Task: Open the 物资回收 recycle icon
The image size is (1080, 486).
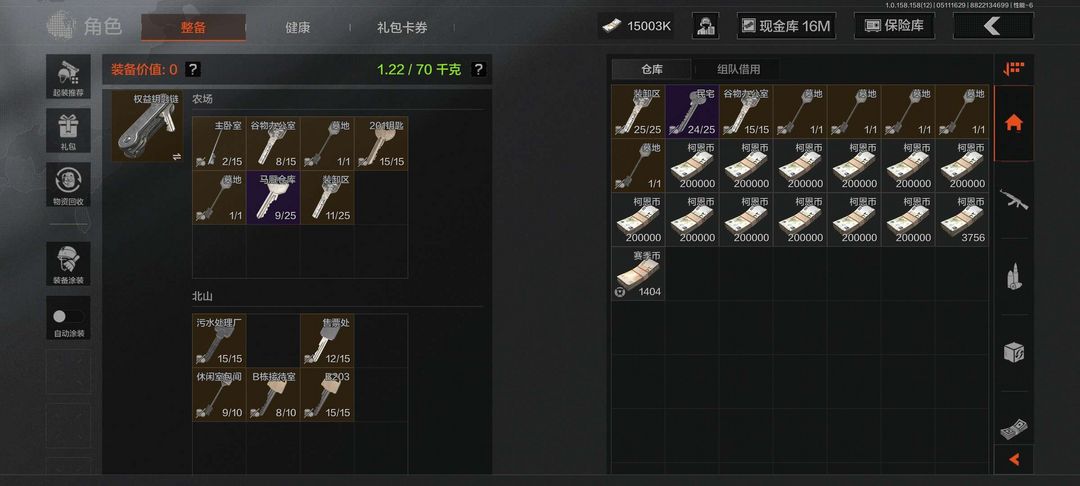Action: (68, 184)
